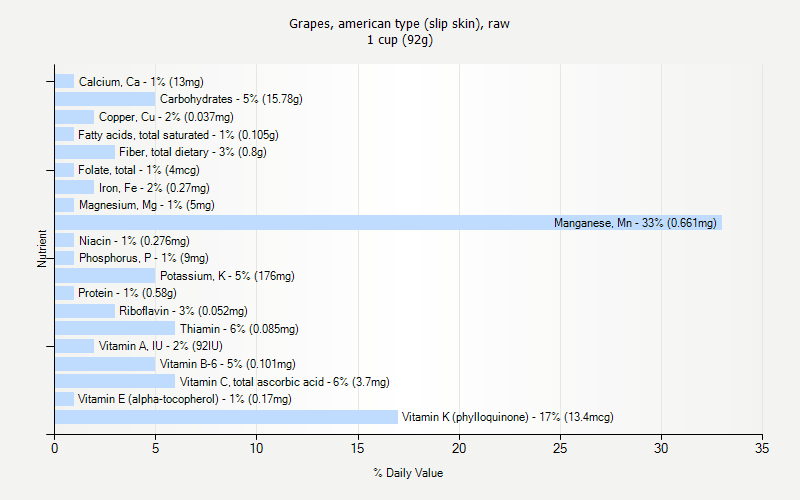Click the Calcium, Ca bar label

click(141, 82)
